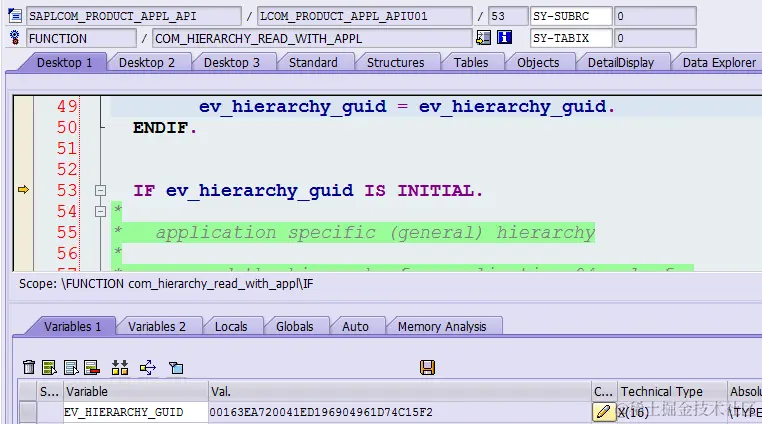Click the SY-TABIX value field
The image size is (762, 424).
pyautogui.click(x=655, y=38)
